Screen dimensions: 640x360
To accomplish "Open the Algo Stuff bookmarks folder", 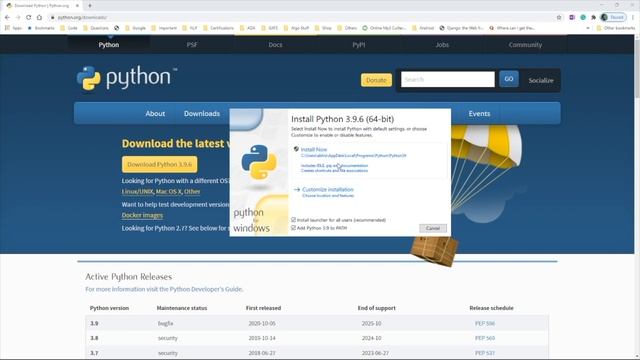I will tap(296, 28).
